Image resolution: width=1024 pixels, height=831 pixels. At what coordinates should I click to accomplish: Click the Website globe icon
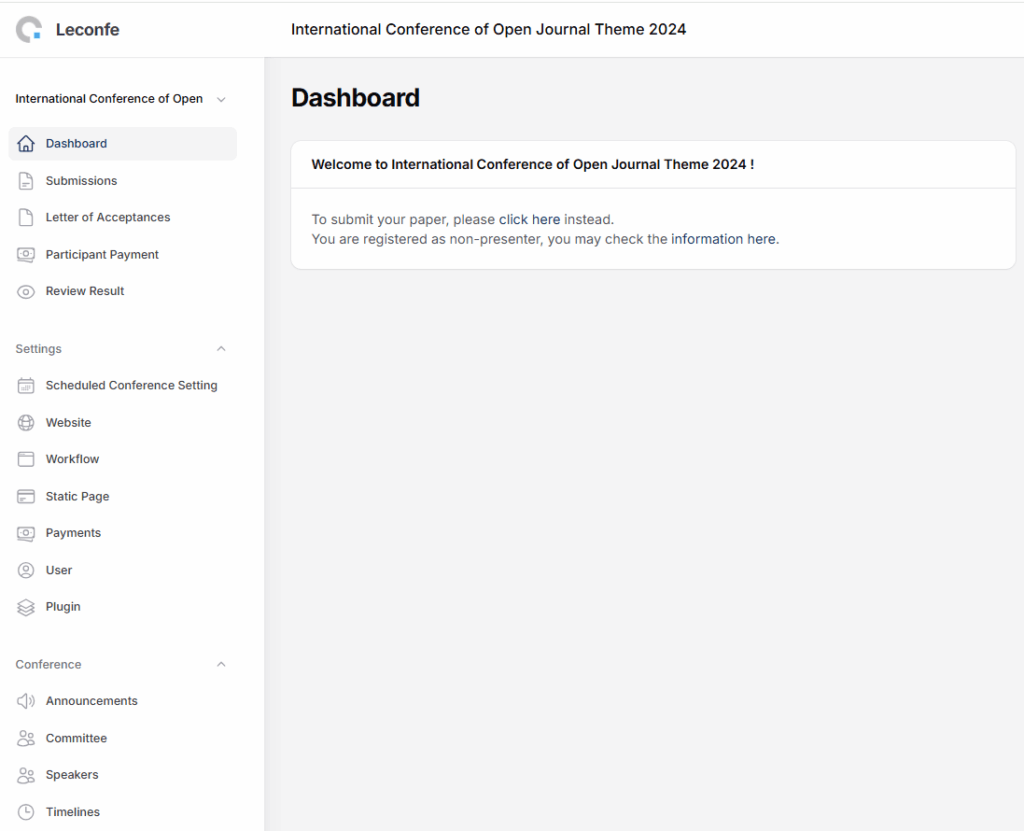pos(26,423)
